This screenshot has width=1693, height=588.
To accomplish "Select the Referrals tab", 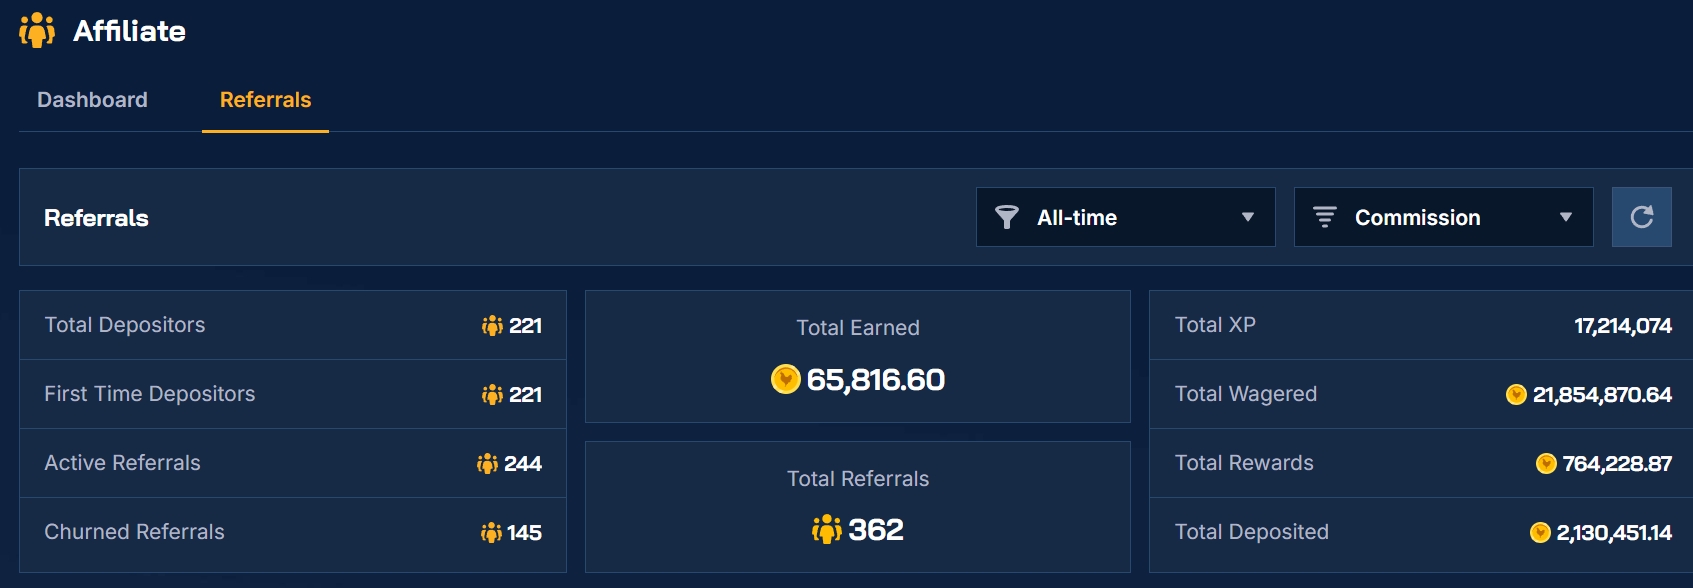I will point(265,100).
